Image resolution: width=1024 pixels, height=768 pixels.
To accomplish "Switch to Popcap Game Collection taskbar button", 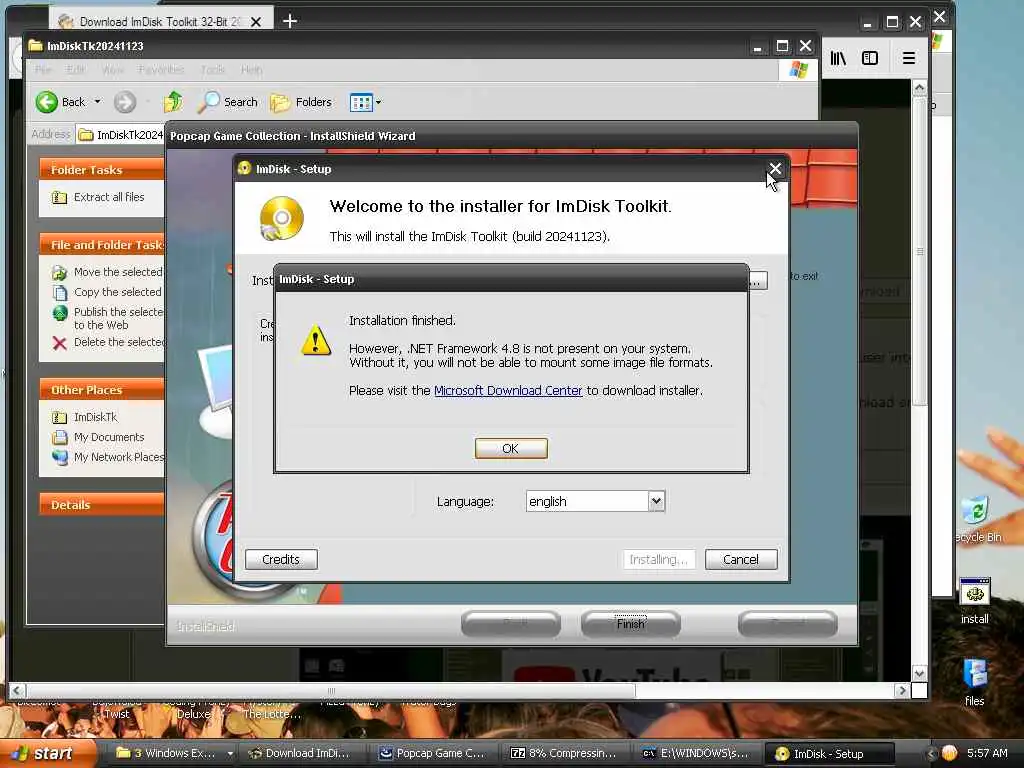I will (x=438, y=754).
